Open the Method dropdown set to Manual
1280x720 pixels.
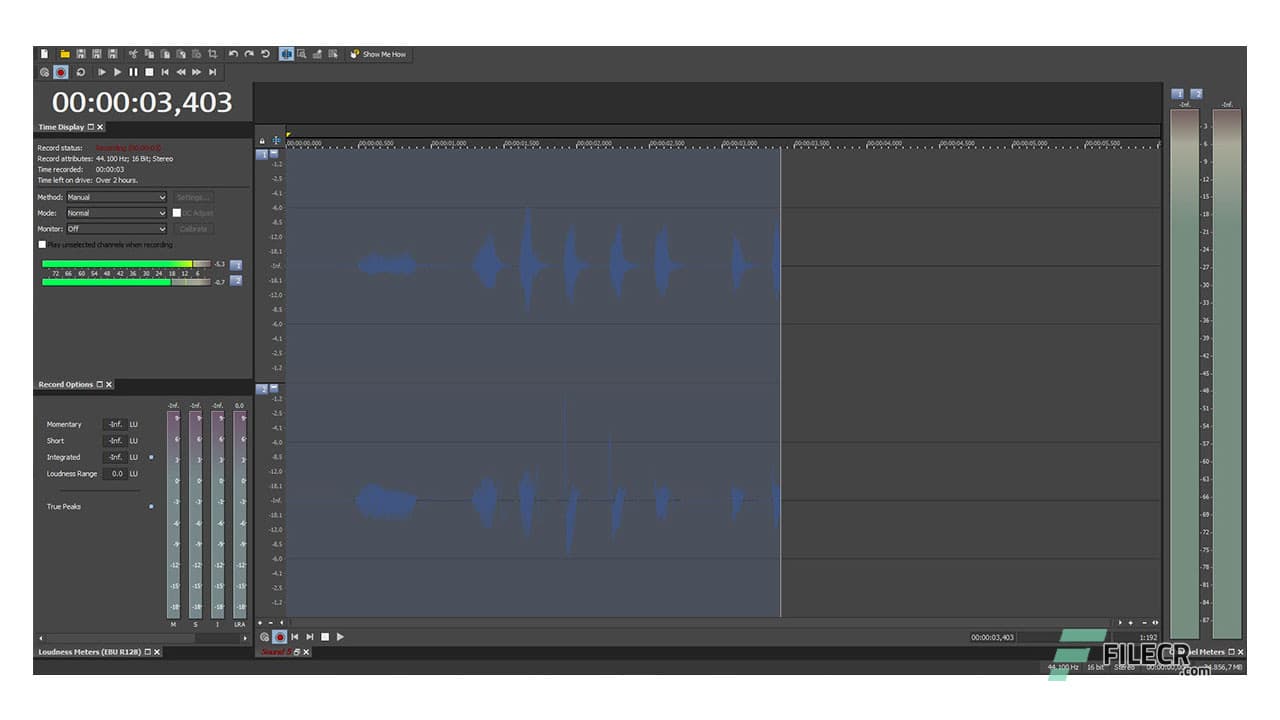pyautogui.click(x=115, y=197)
